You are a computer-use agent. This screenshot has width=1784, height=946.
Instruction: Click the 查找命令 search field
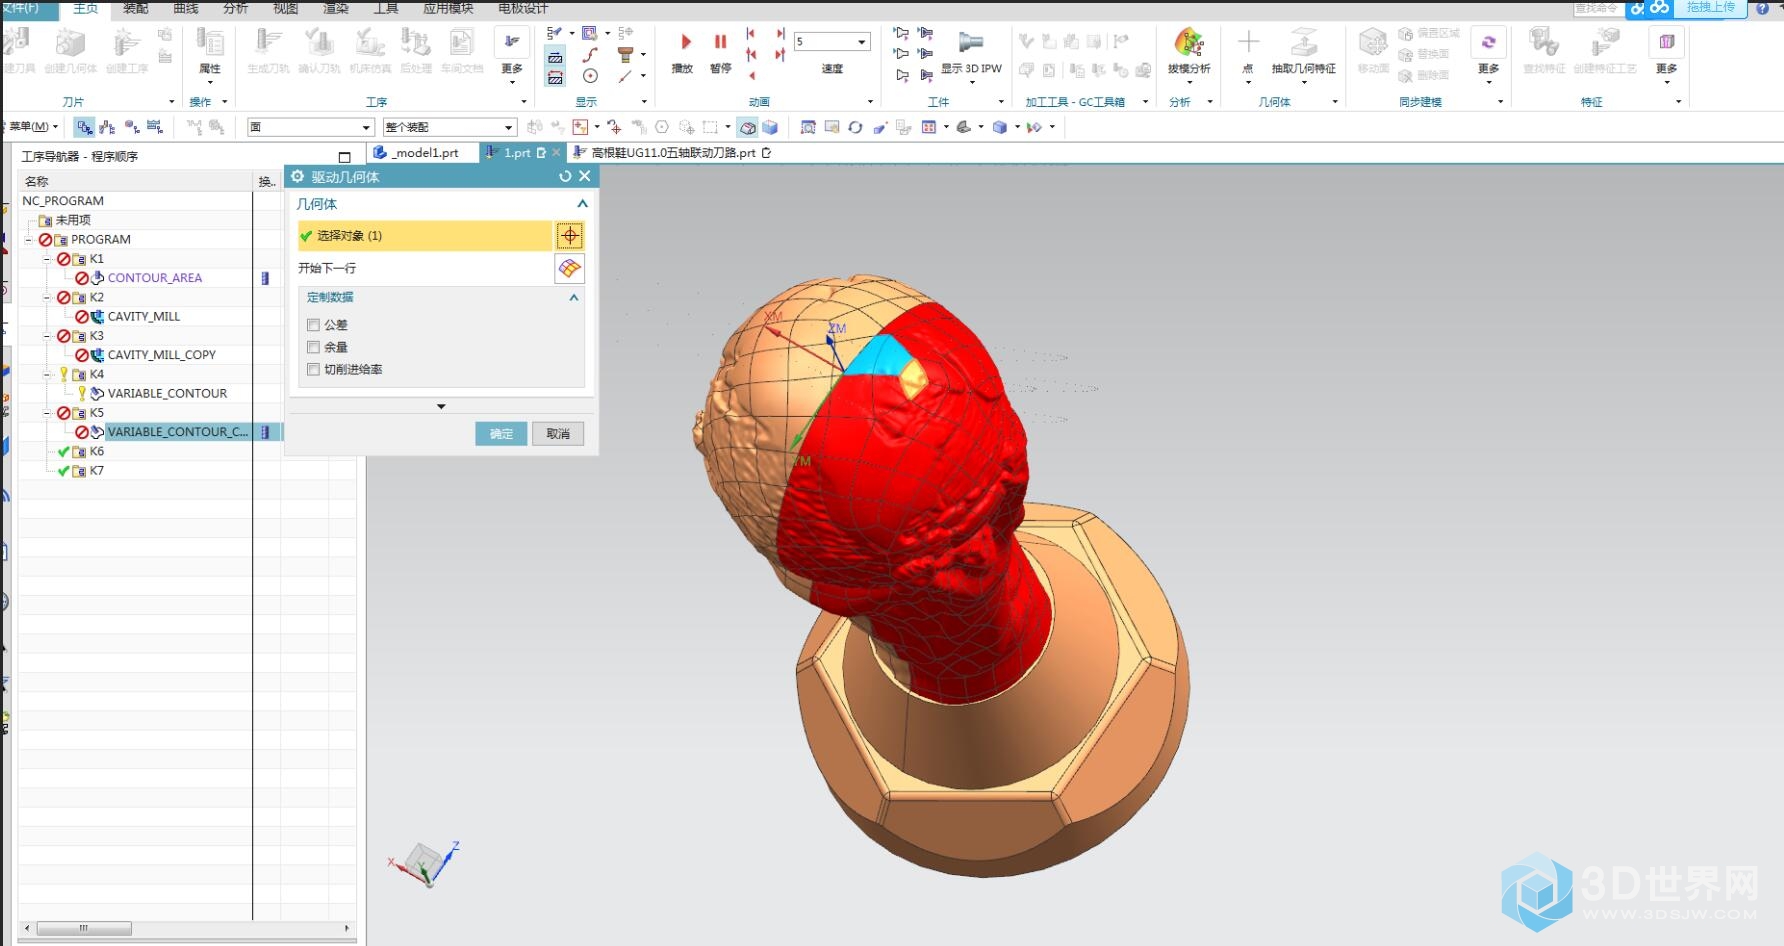(1597, 8)
